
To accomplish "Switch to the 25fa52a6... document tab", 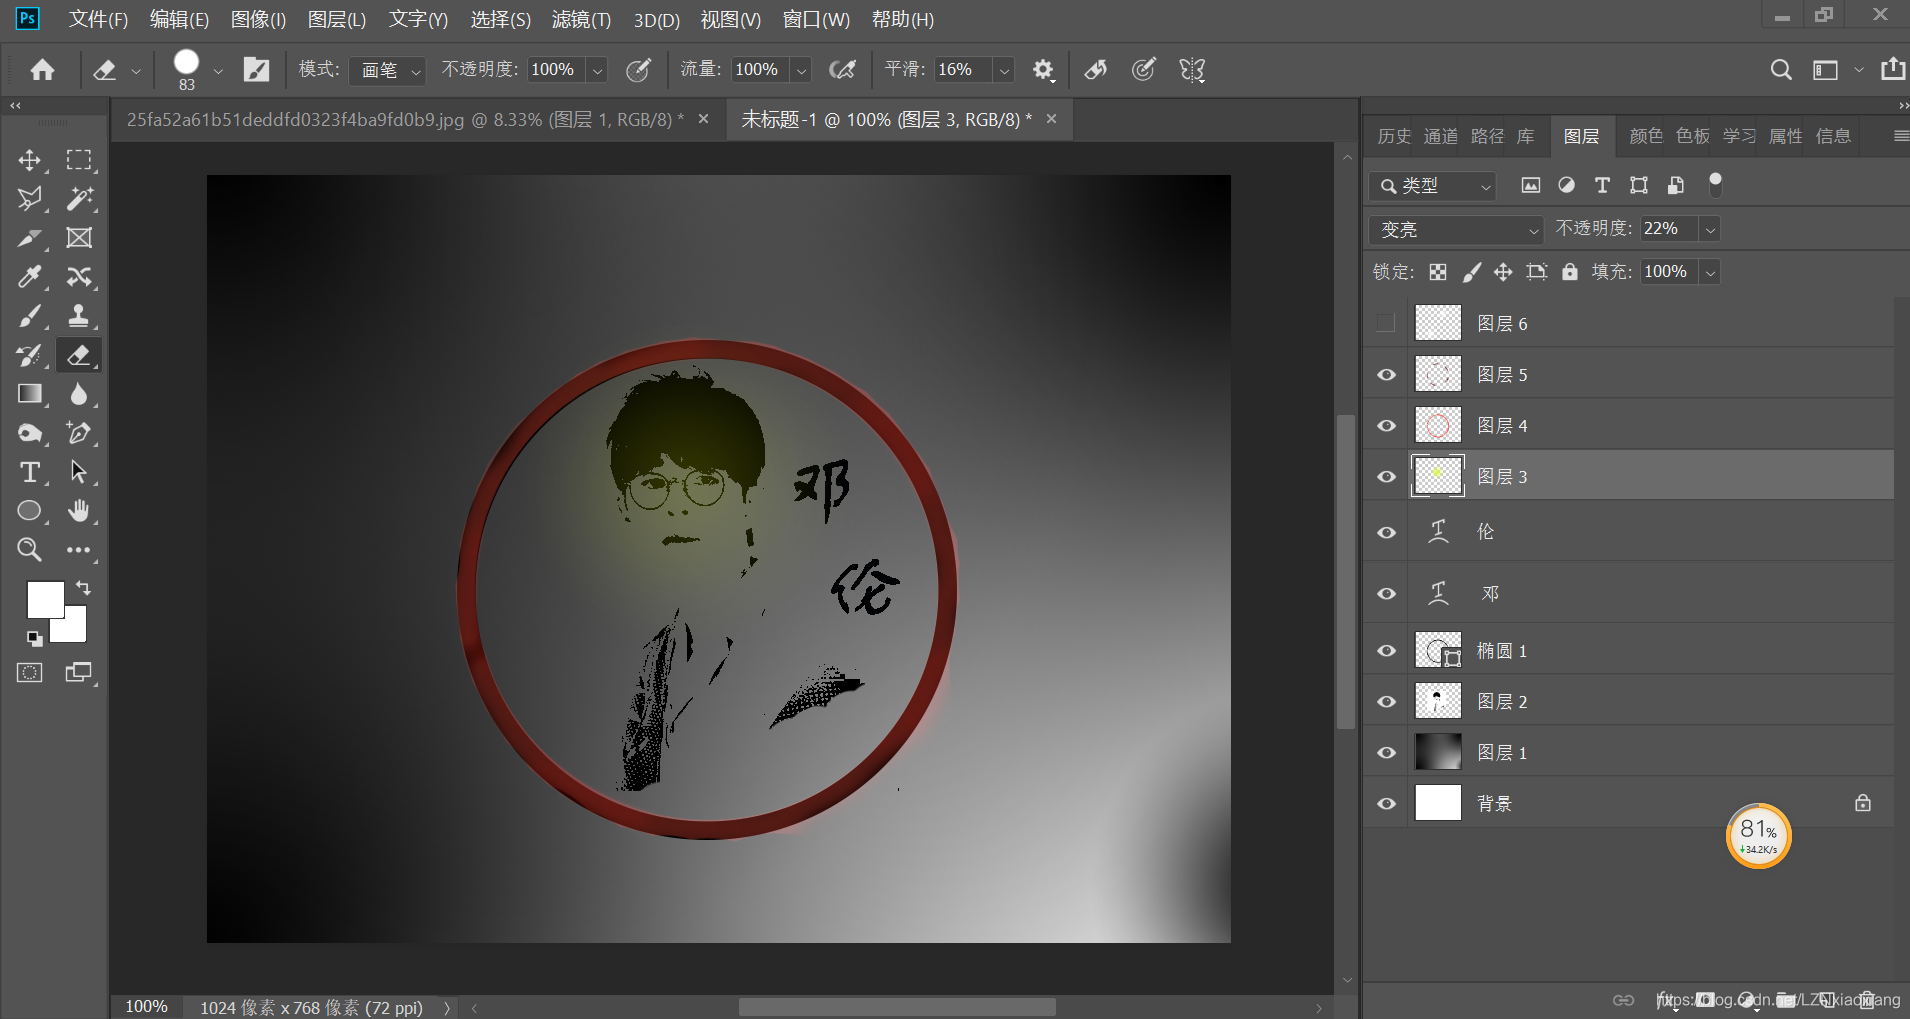I will point(400,118).
